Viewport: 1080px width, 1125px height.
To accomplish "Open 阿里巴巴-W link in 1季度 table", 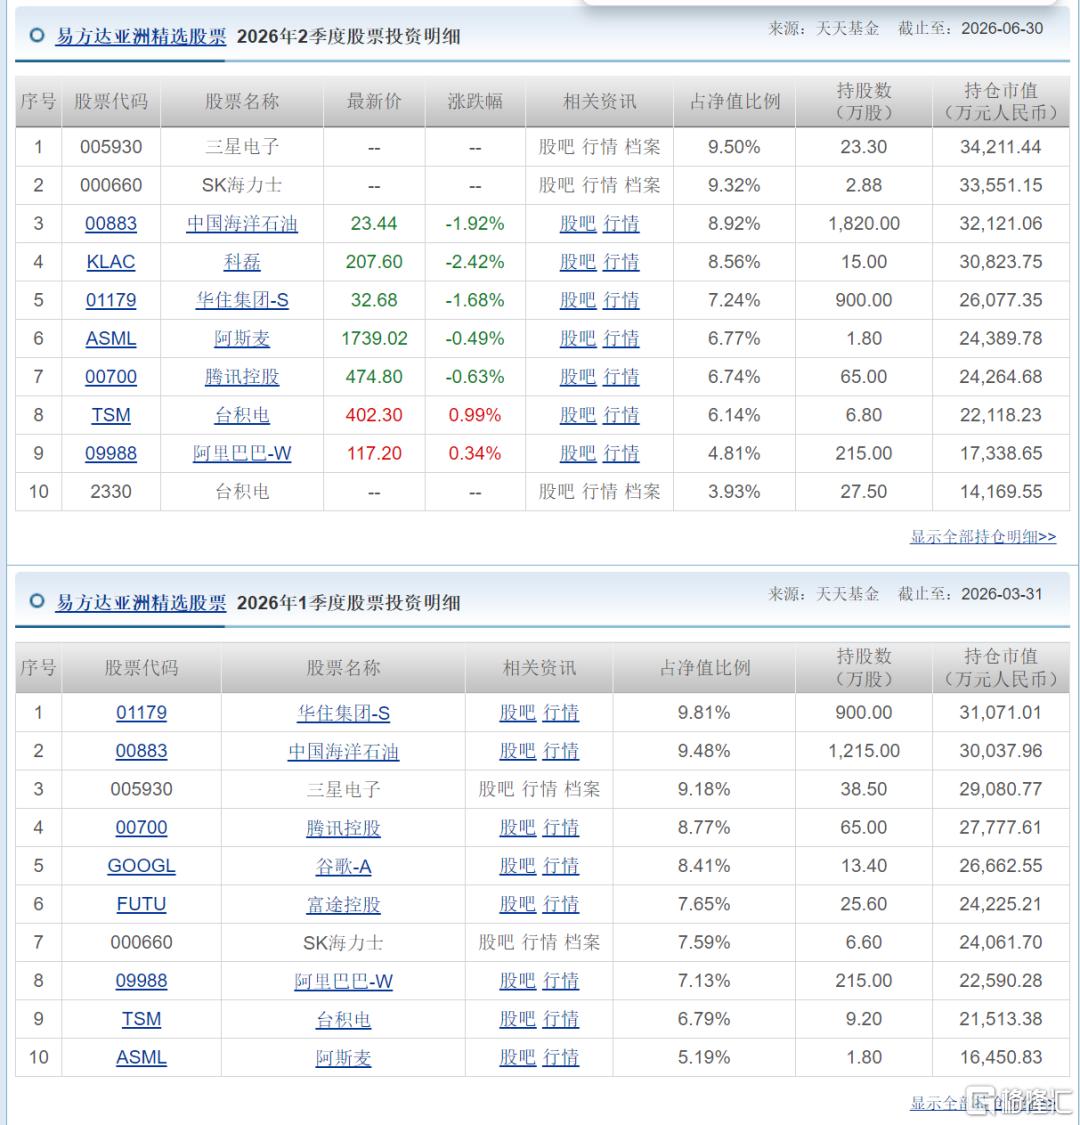I will 343,981.
